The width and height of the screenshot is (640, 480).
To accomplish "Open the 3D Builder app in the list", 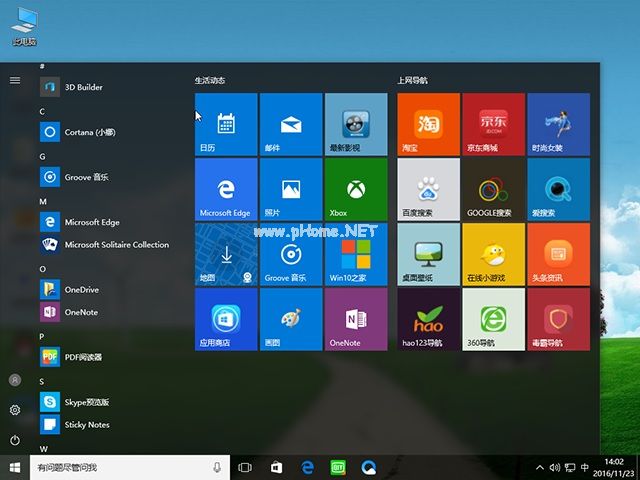I will tap(84, 87).
